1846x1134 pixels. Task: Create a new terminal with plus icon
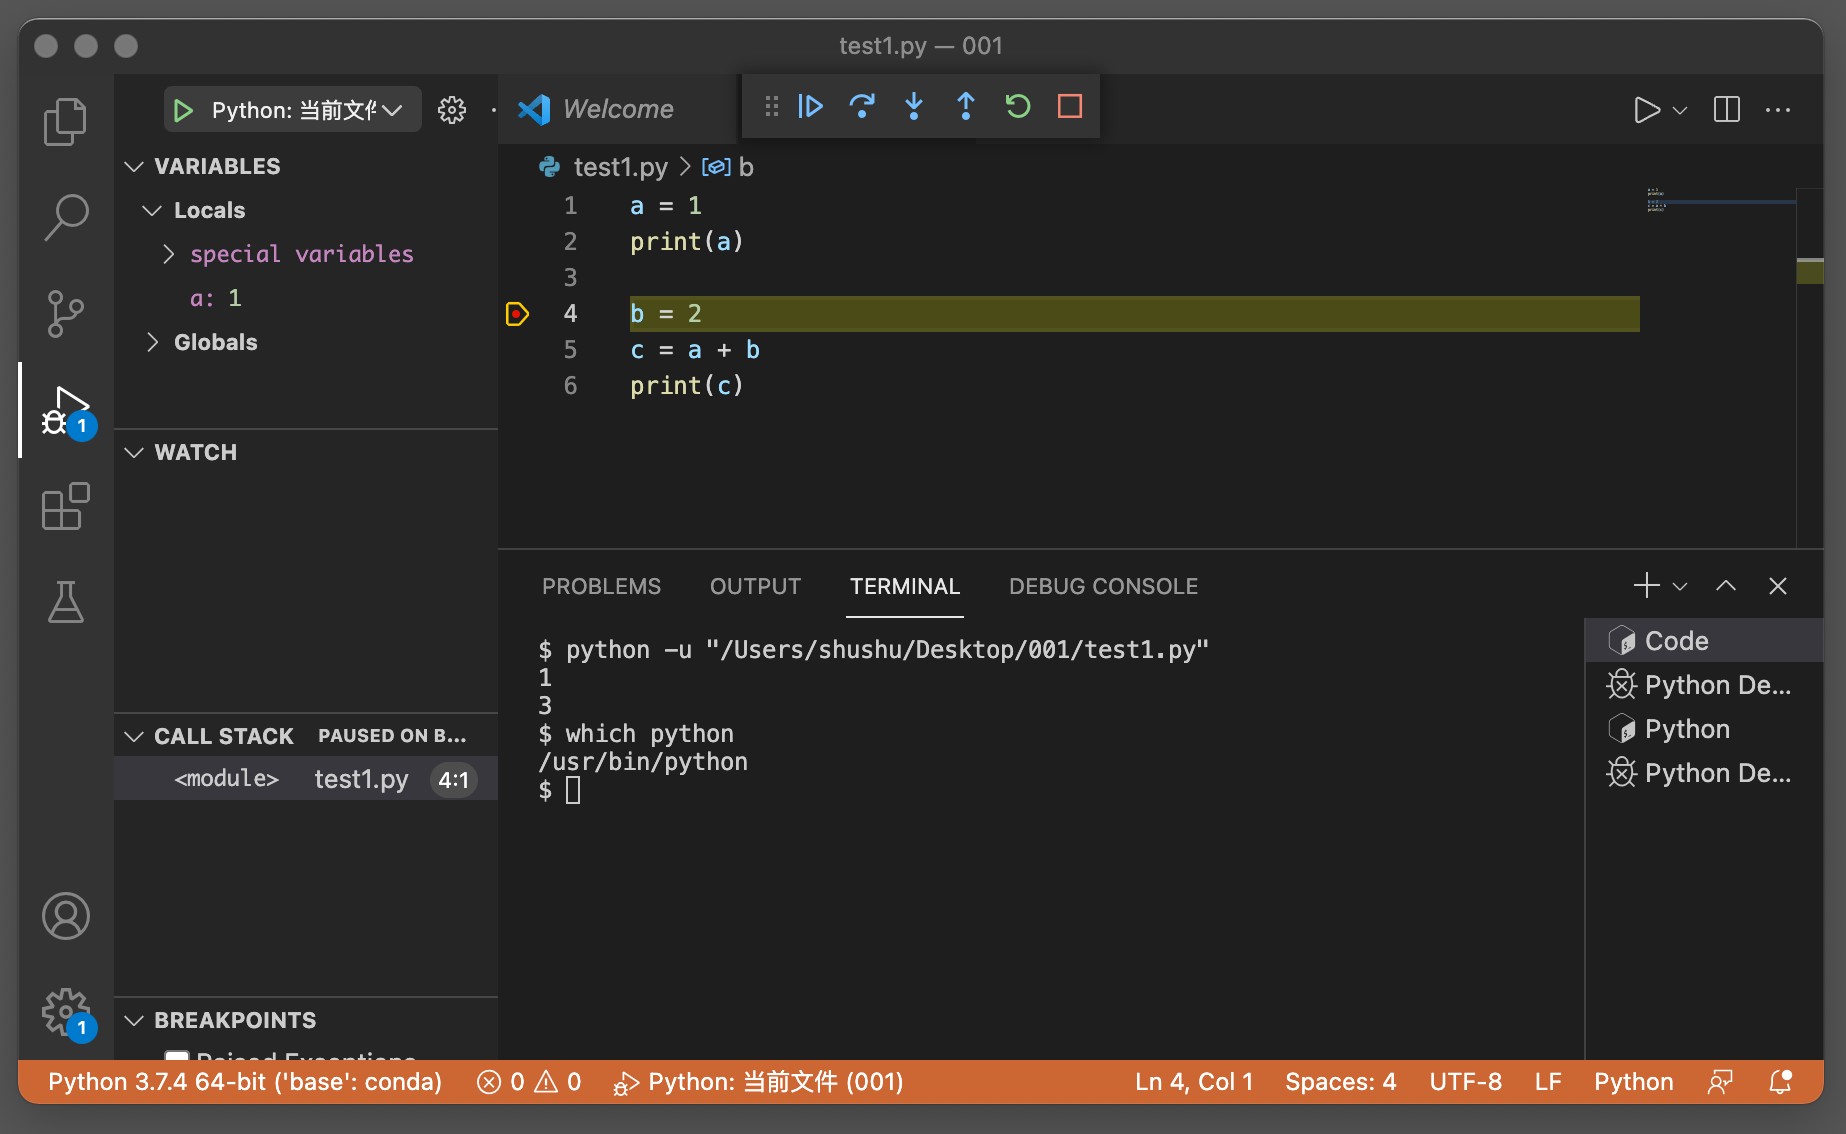click(1646, 586)
